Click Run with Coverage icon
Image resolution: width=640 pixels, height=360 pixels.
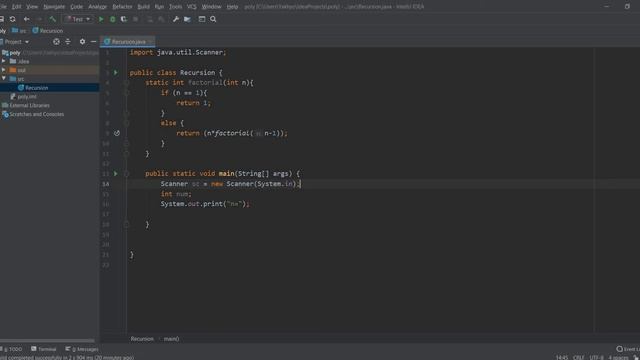click(x=124, y=19)
